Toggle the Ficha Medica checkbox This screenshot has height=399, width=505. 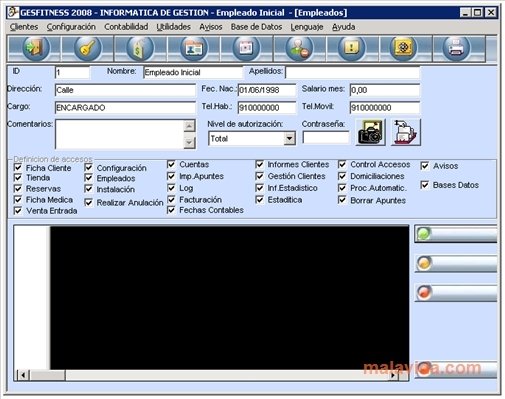pos(18,200)
